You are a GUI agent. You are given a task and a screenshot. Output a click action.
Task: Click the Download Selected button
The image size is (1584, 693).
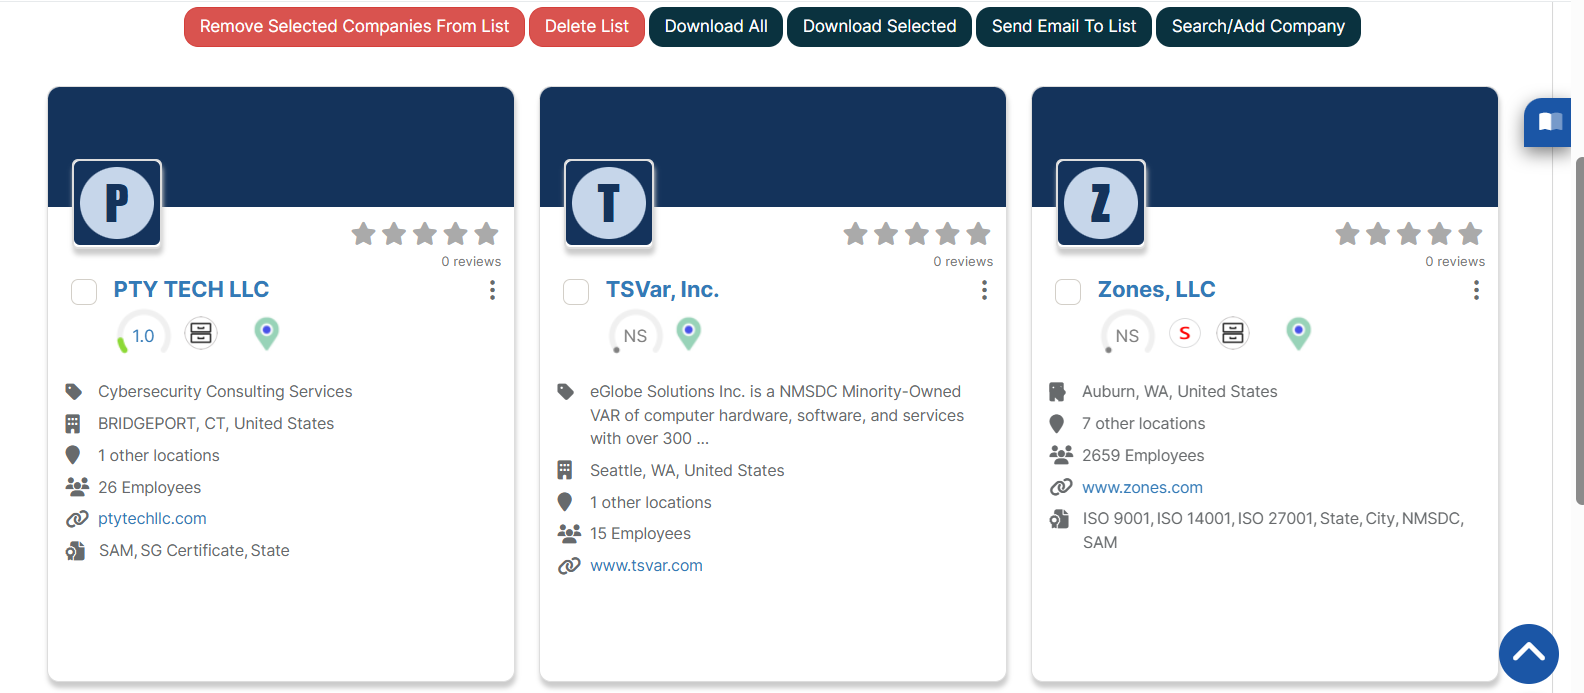879,27
